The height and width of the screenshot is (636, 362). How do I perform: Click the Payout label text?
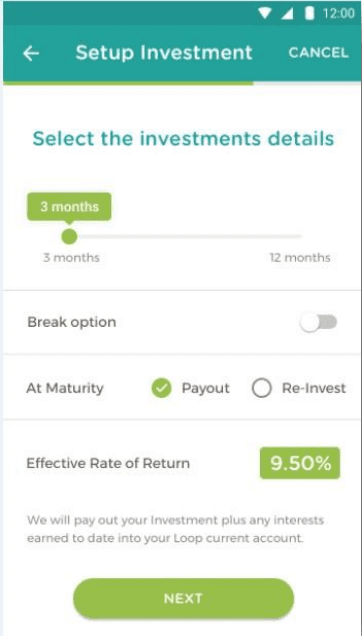(205, 388)
